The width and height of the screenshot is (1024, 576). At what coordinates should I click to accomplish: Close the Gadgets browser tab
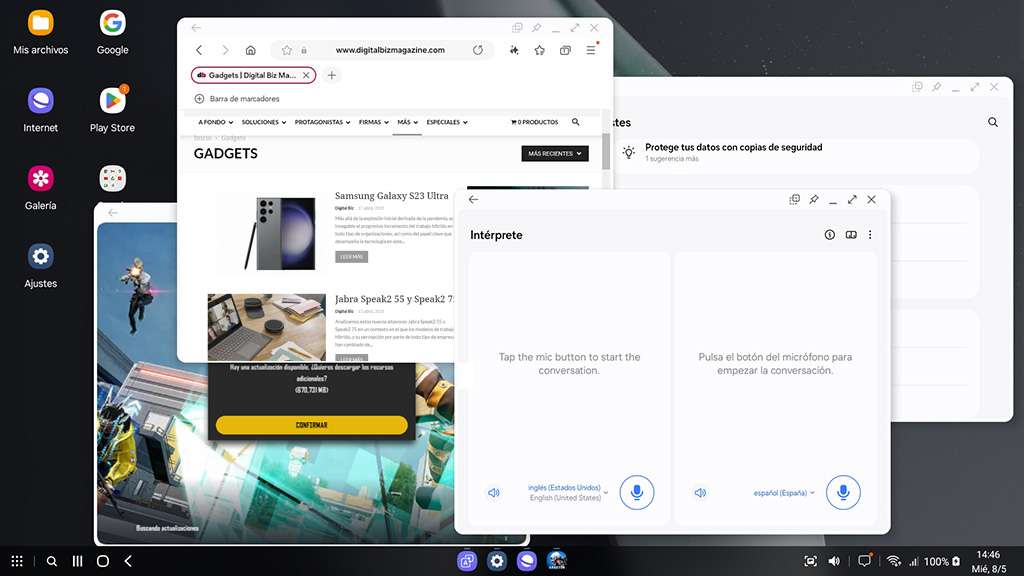306,75
